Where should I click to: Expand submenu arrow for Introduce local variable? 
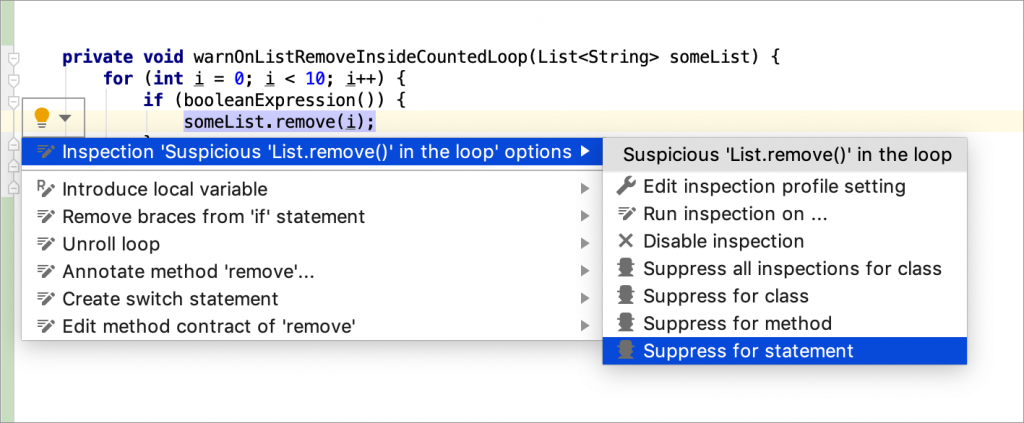[584, 189]
